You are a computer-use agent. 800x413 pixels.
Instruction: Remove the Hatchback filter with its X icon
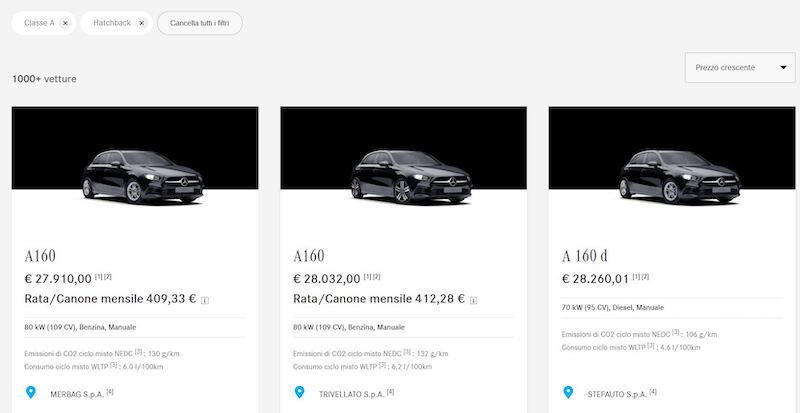[x=142, y=23]
